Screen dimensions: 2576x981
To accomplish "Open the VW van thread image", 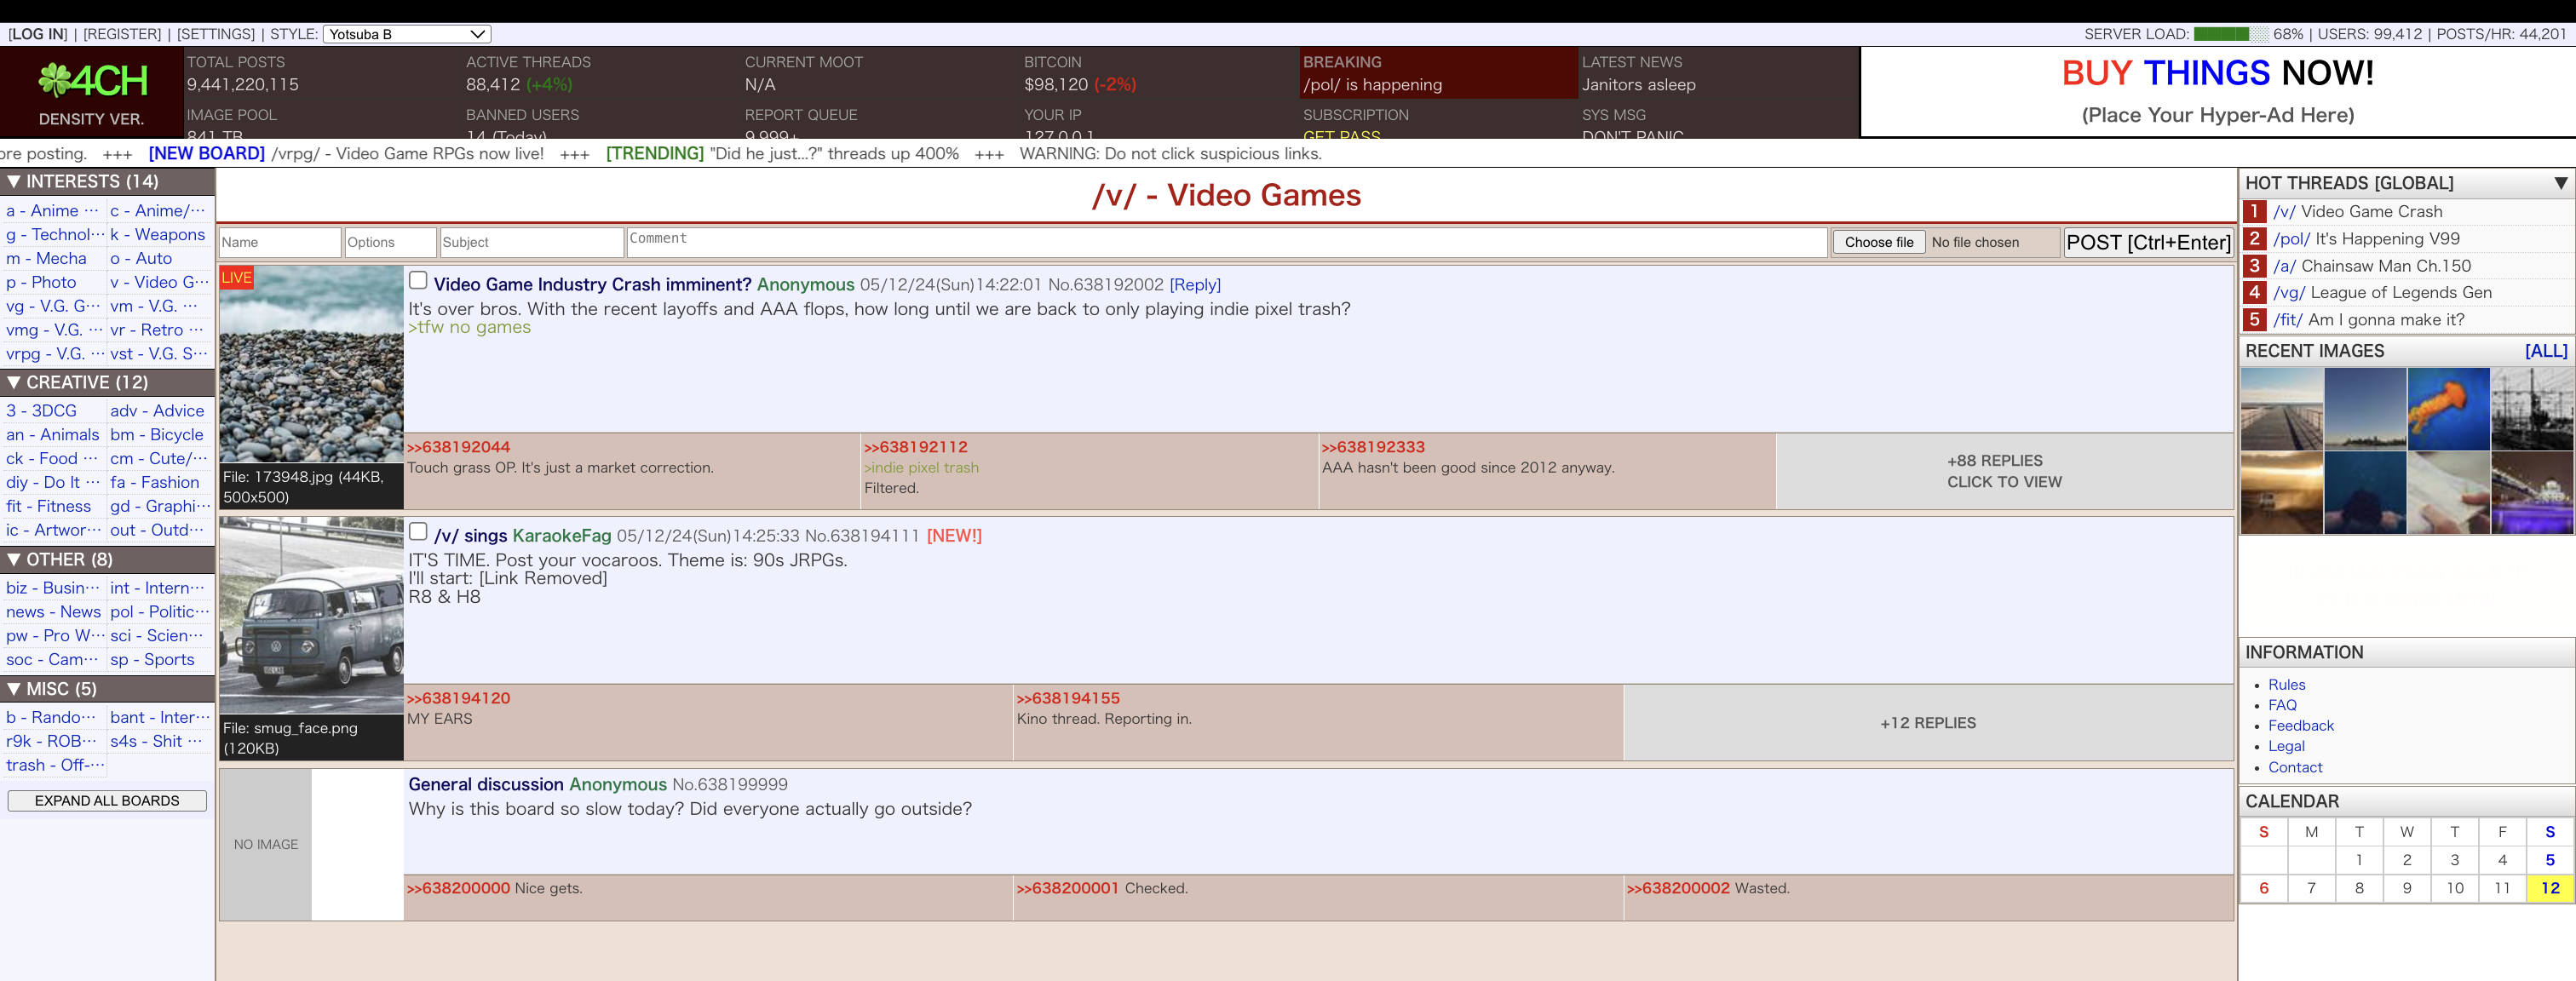I will pos(311,616).
